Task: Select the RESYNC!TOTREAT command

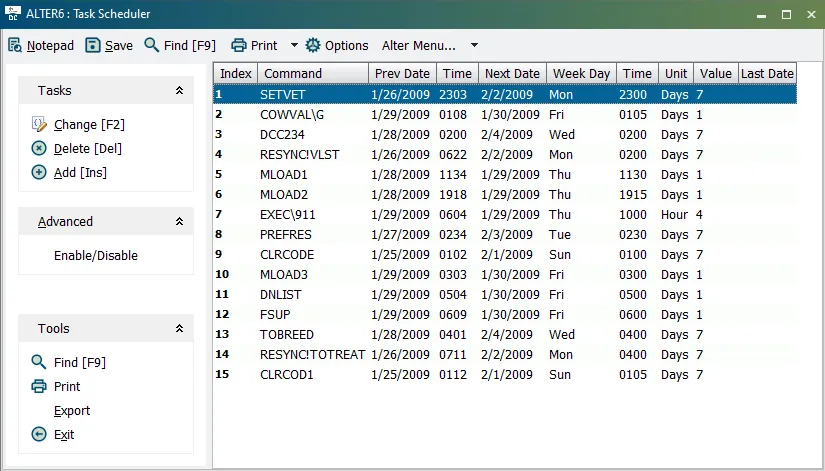Action: (x=313, y=355)
